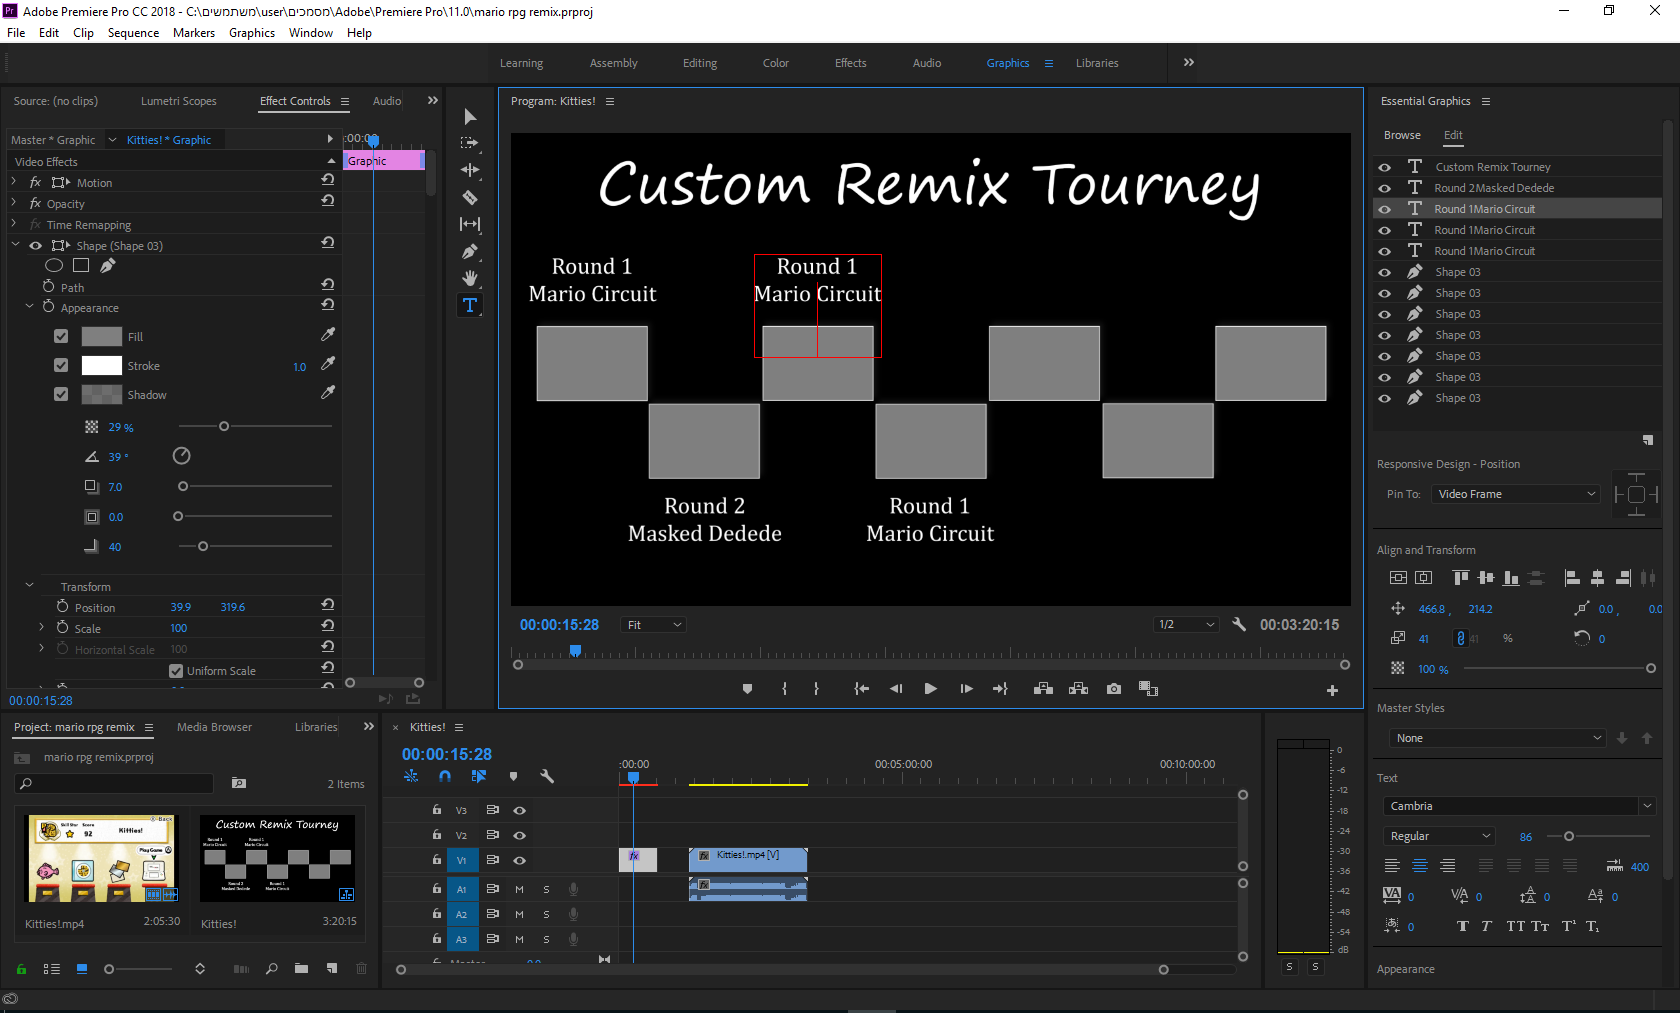Select the Hand tool

pyautogui.click(x=470, y=278)
